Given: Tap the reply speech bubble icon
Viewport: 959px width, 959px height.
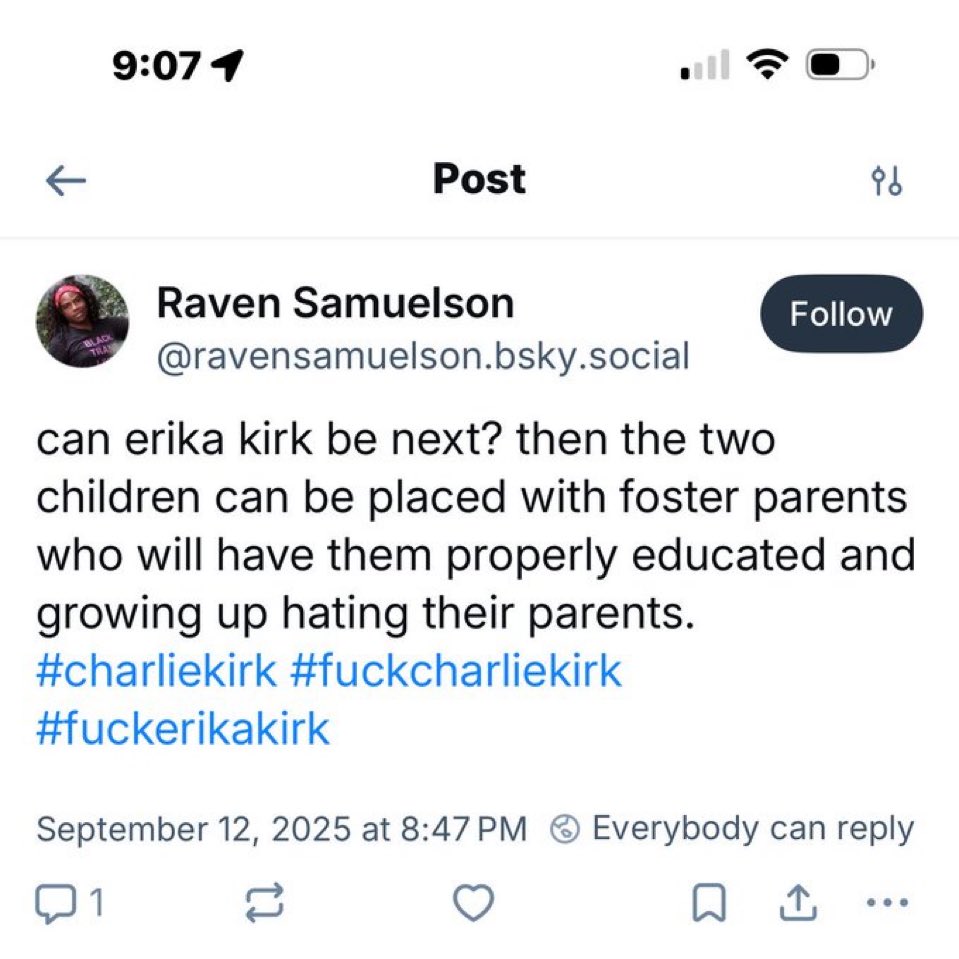Looking at the screenshot, I should (56, 903).
